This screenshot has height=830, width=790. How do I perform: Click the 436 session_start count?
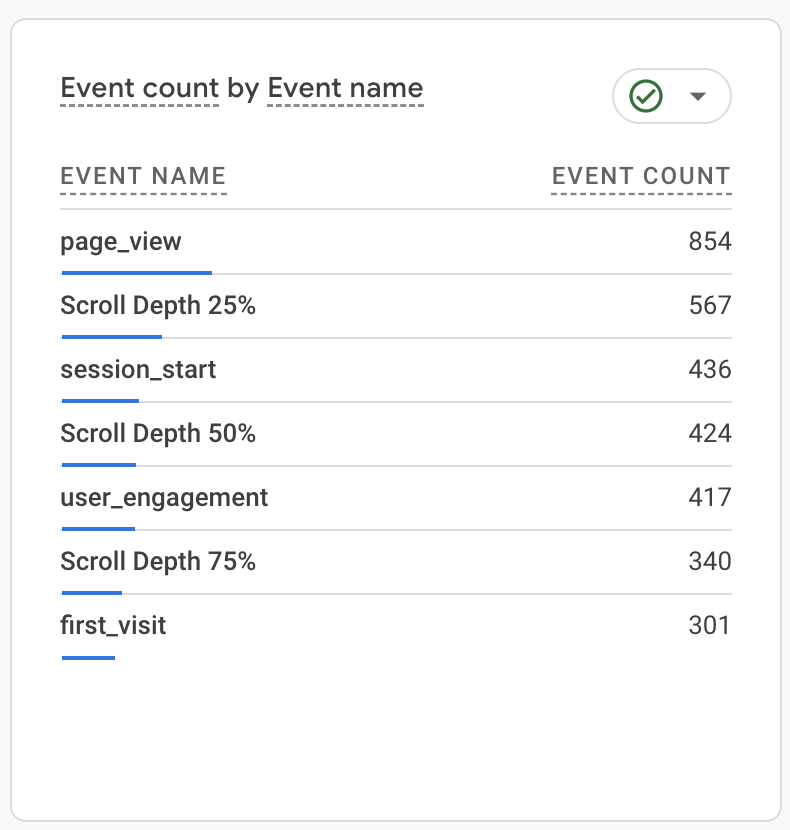710,370
